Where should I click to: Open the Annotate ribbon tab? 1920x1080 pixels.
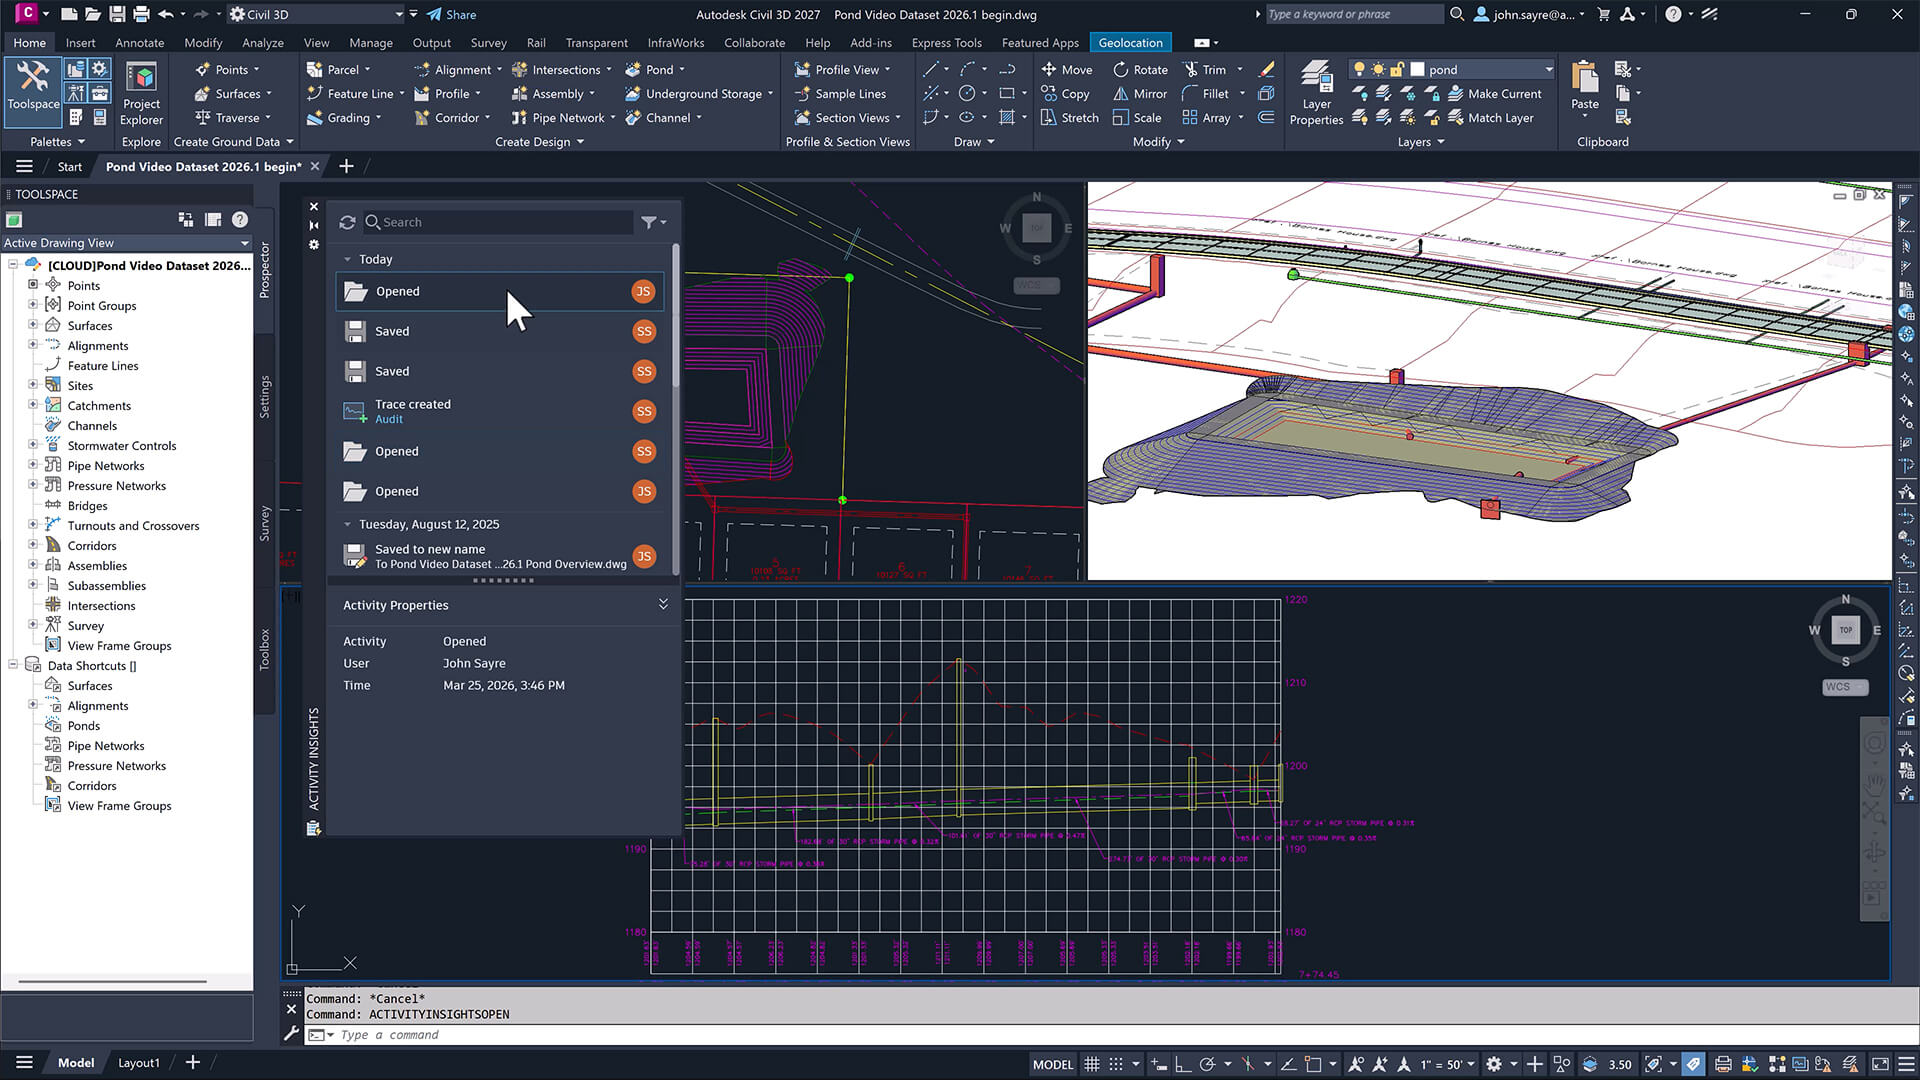click(x=139, y=43)
